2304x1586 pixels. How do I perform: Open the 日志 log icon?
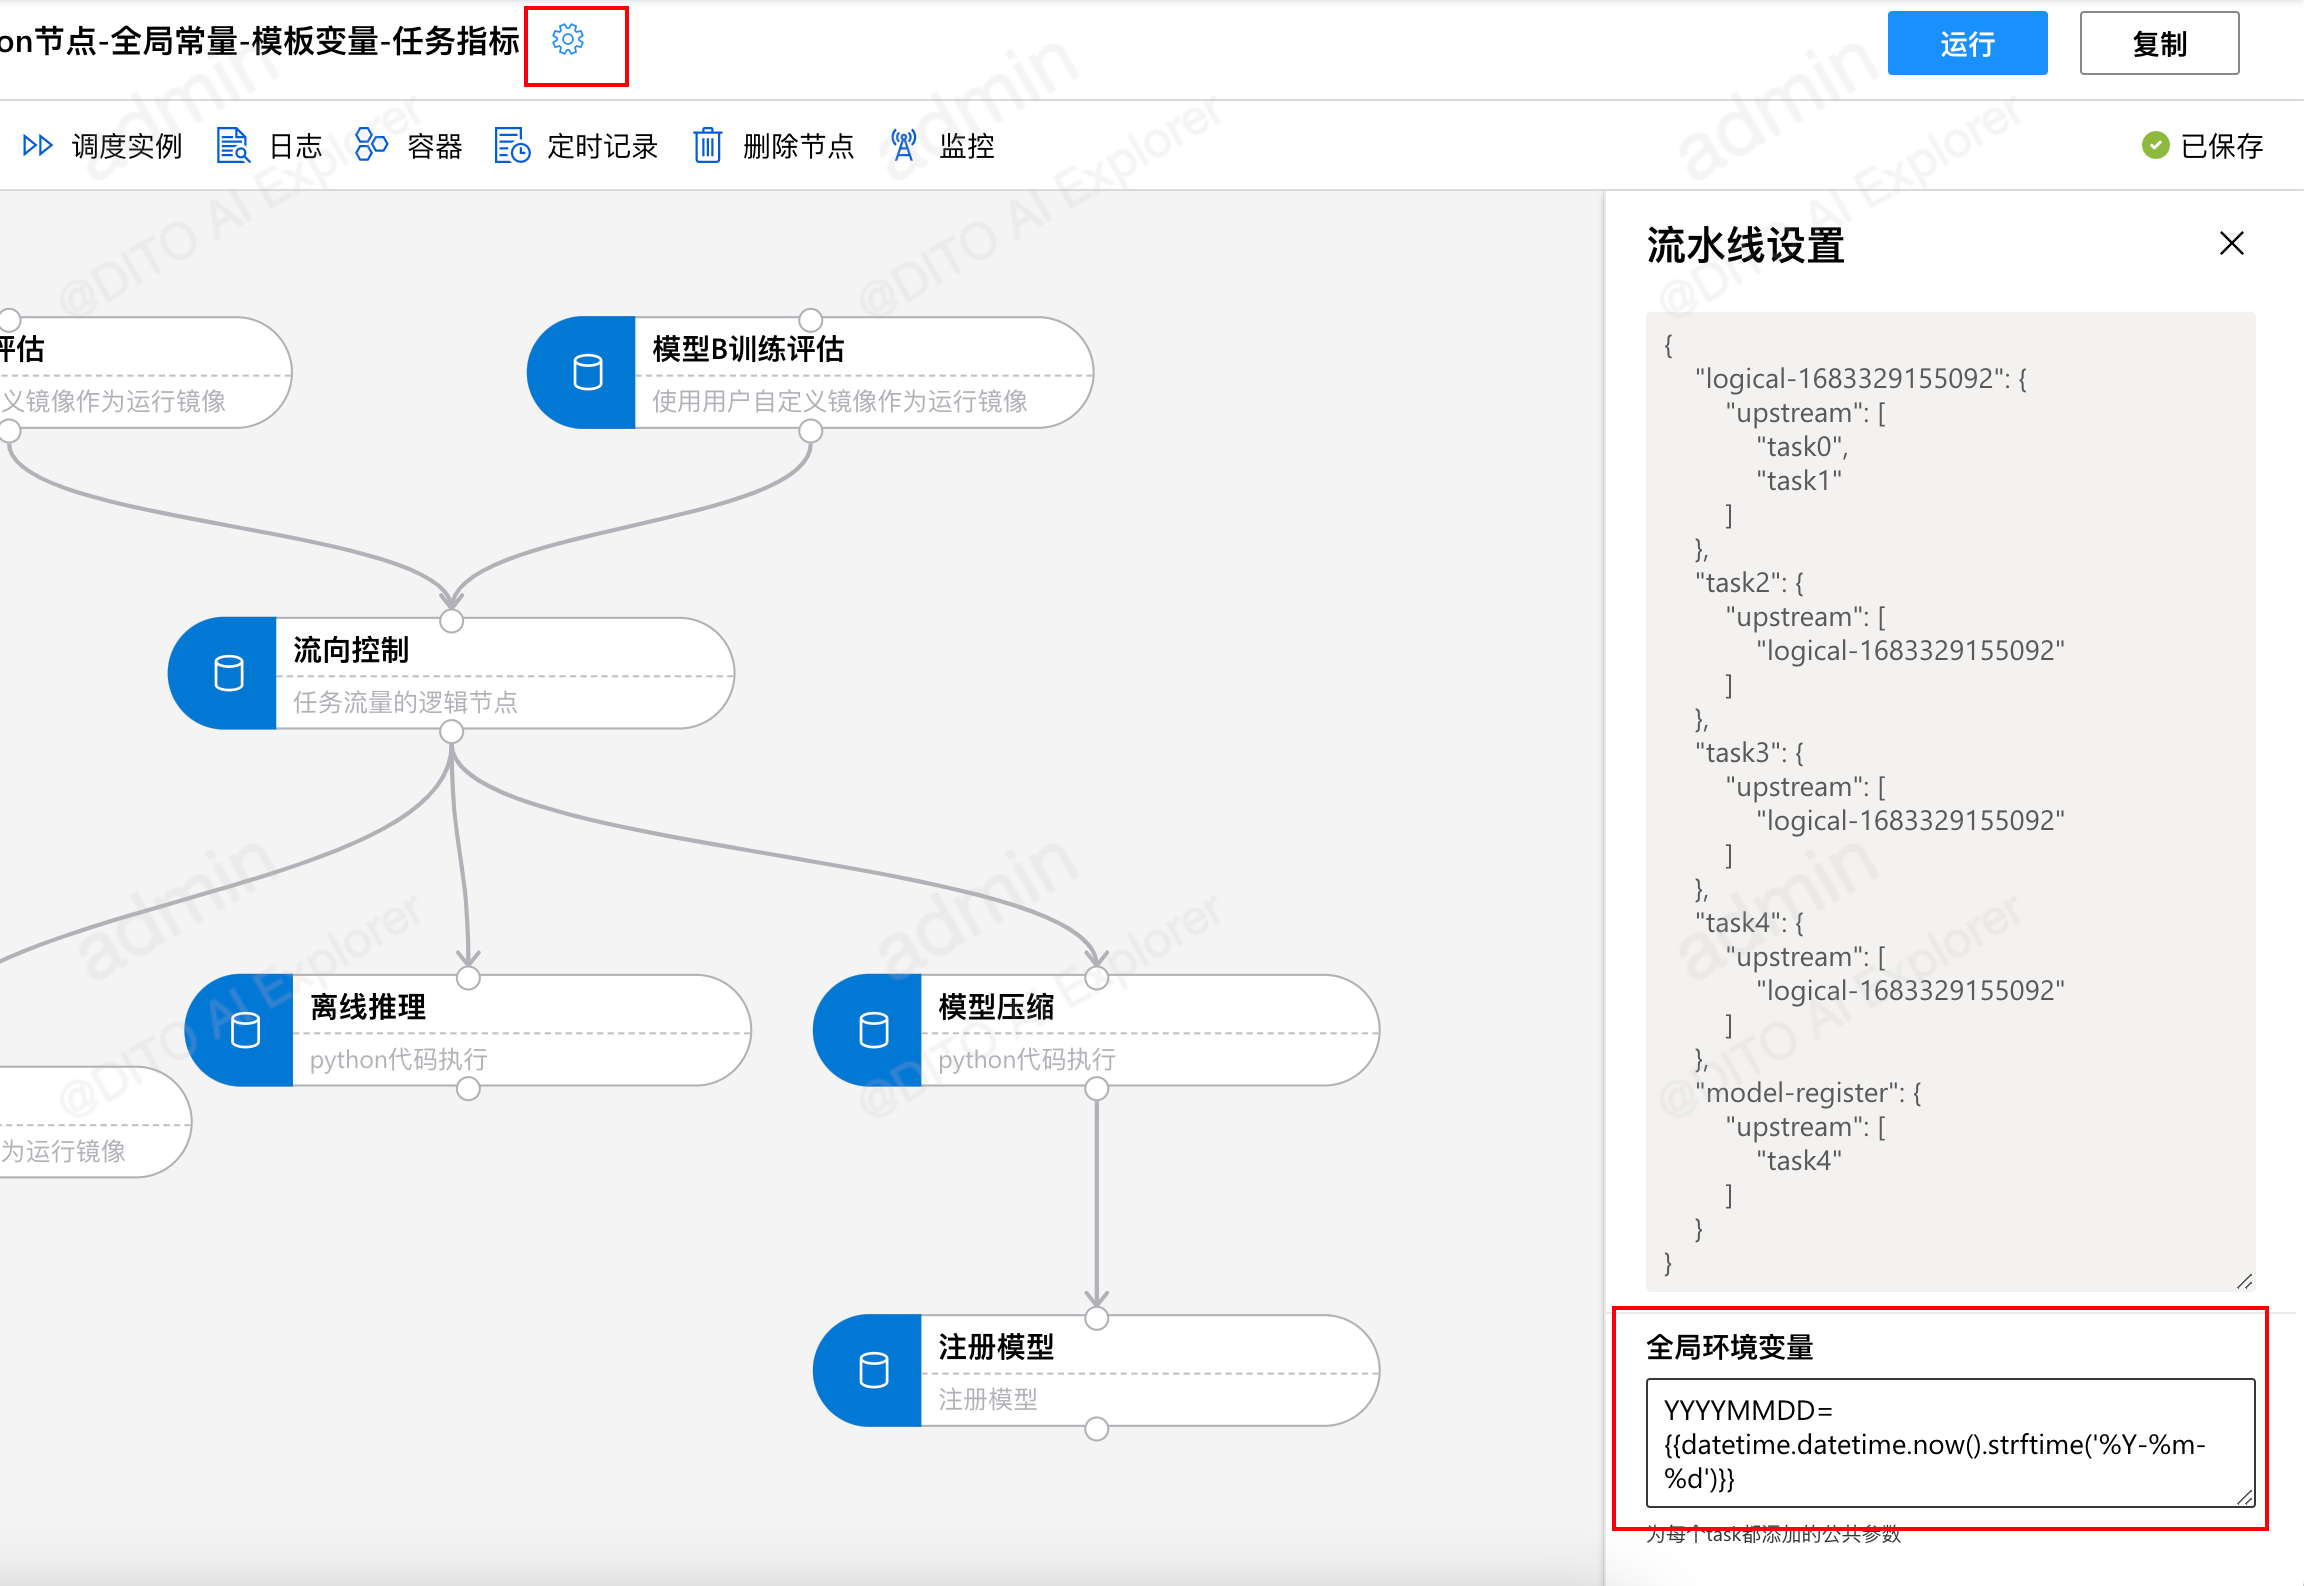232,146
